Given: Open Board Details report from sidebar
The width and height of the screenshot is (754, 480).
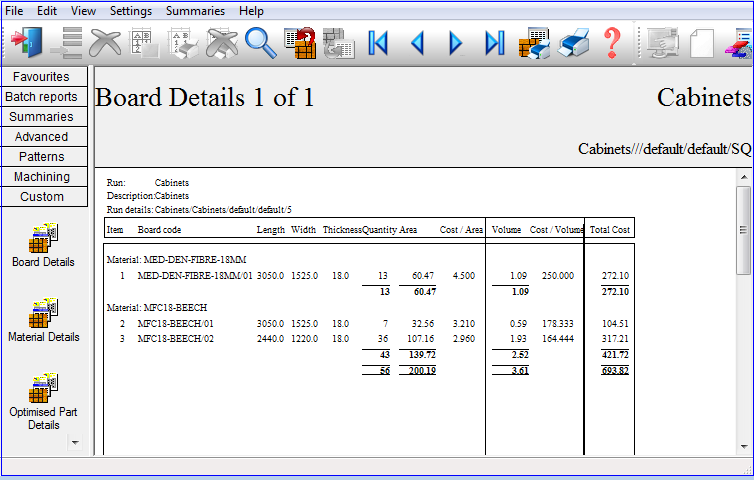Looking at the screenshot, I should [x=43, y=245].
